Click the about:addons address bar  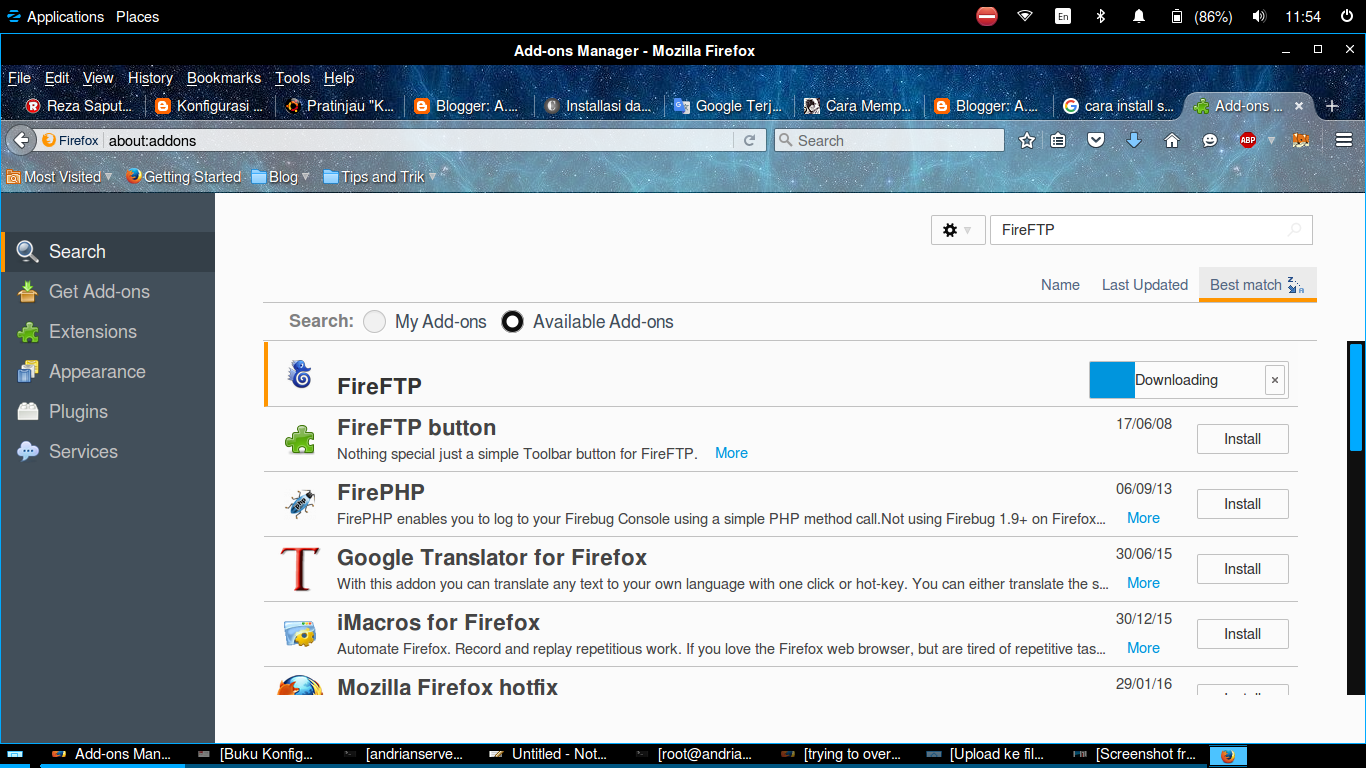pyautogui.click(x=417, y=141)
